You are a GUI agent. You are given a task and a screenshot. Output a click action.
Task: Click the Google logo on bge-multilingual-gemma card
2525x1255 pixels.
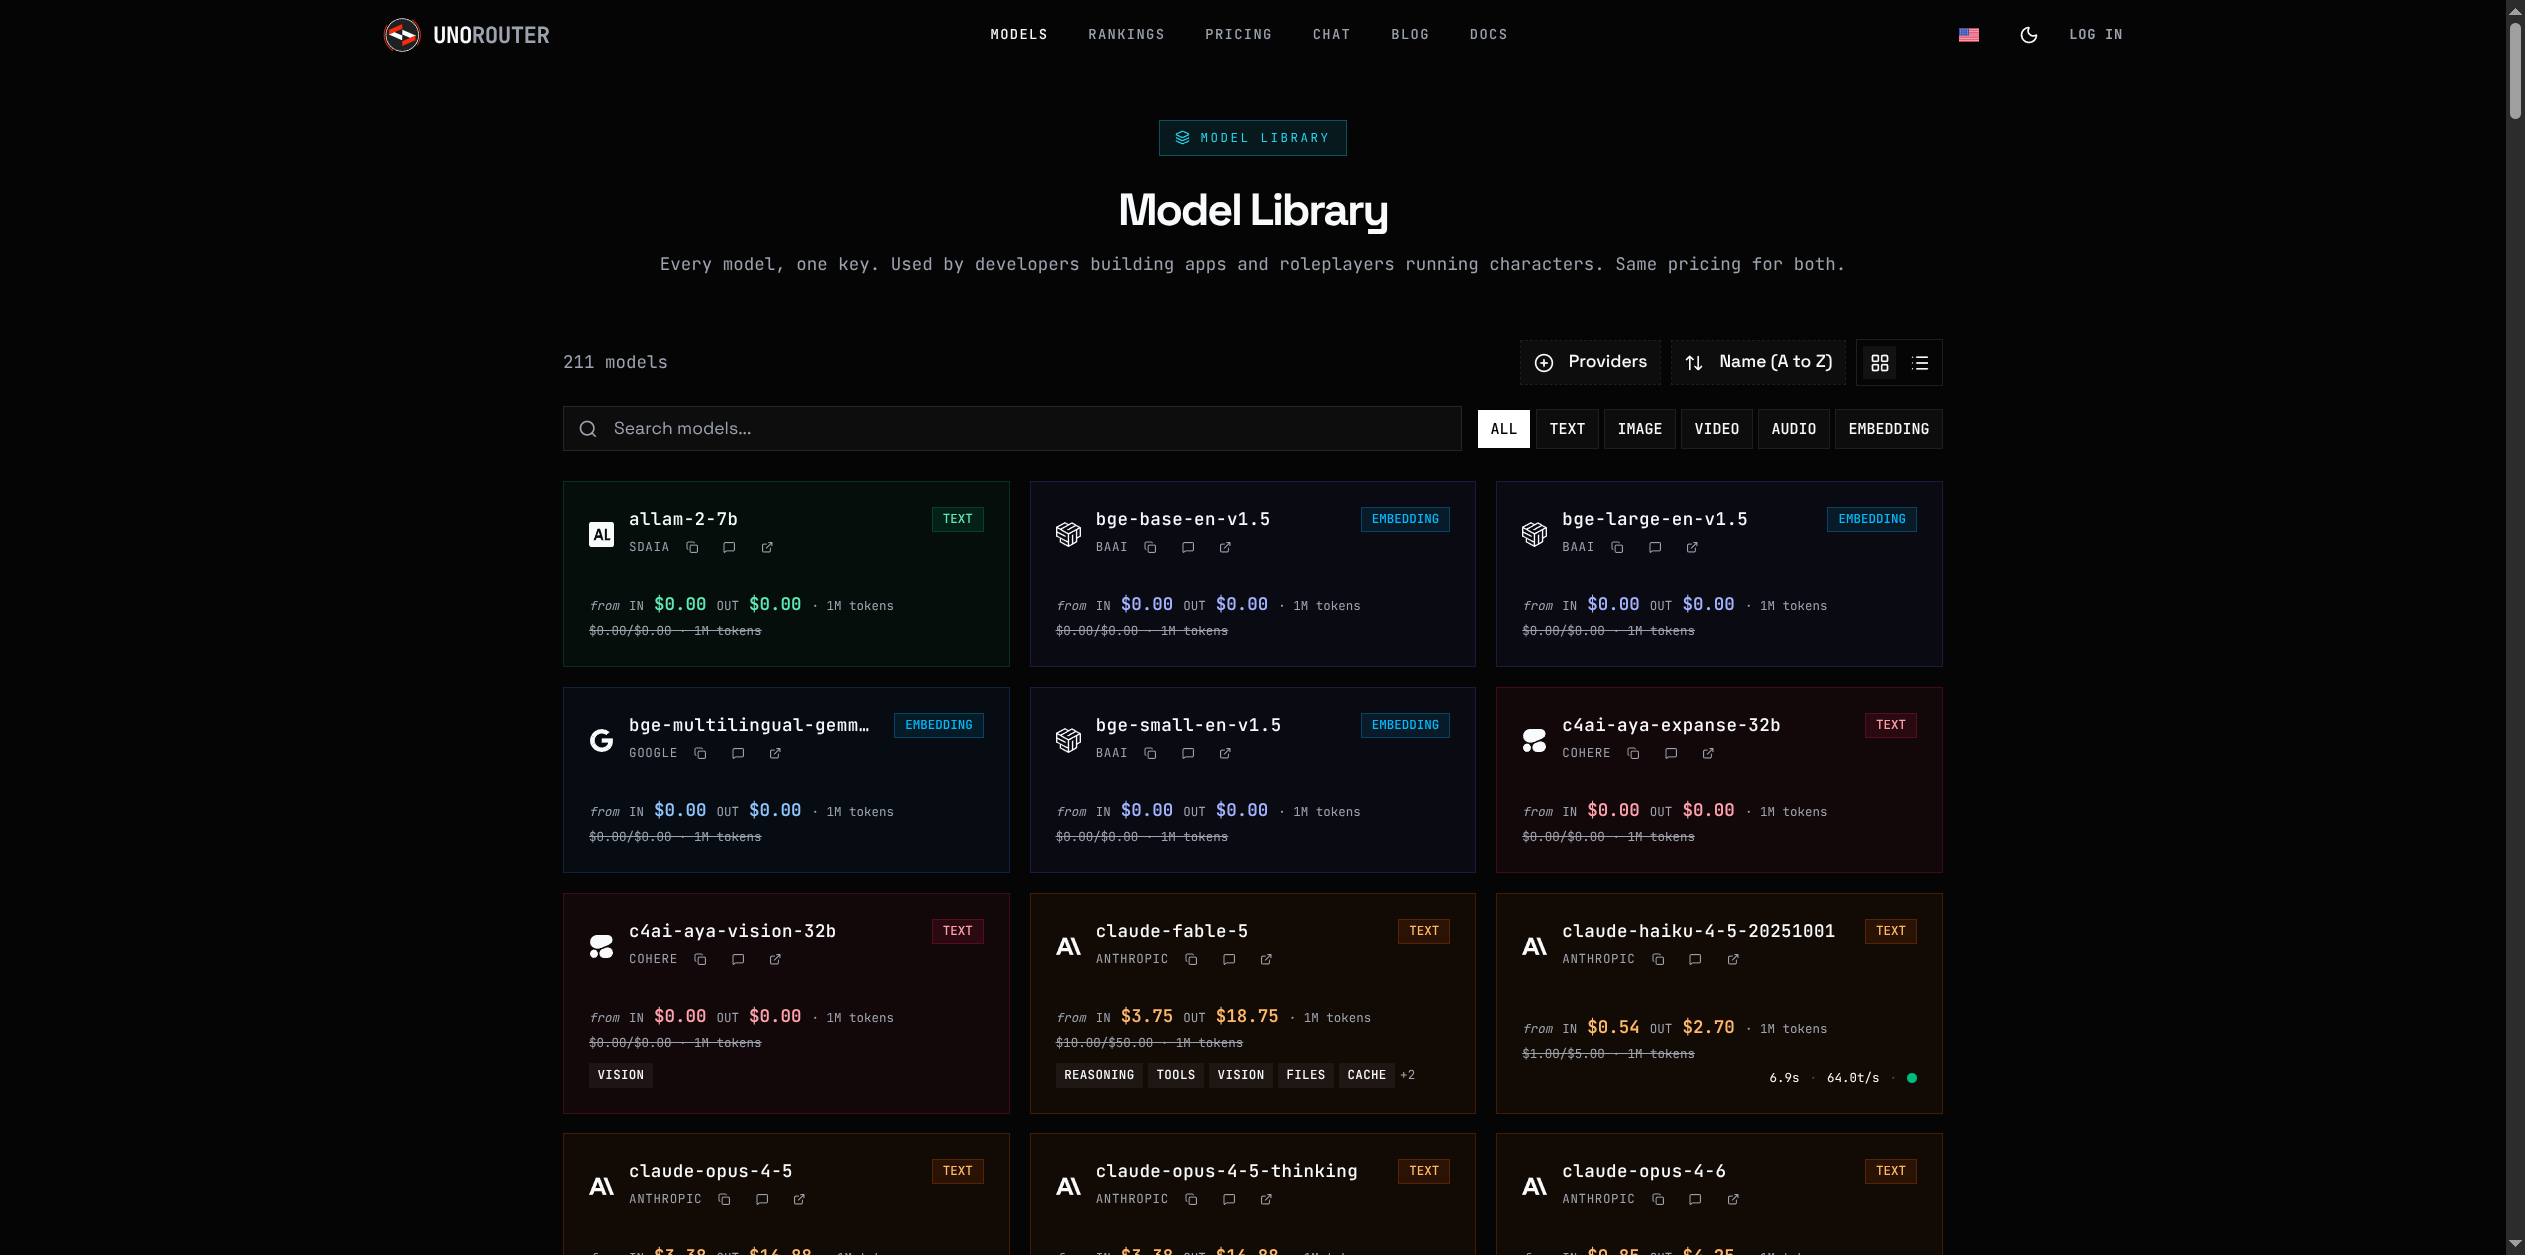tap(601, 740)
